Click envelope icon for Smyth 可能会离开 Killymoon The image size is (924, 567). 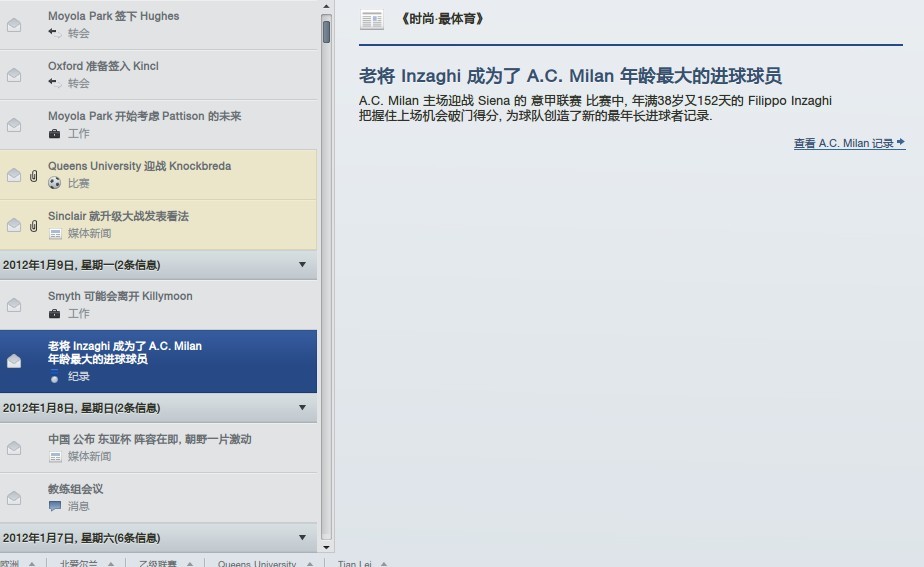point(14,305)
